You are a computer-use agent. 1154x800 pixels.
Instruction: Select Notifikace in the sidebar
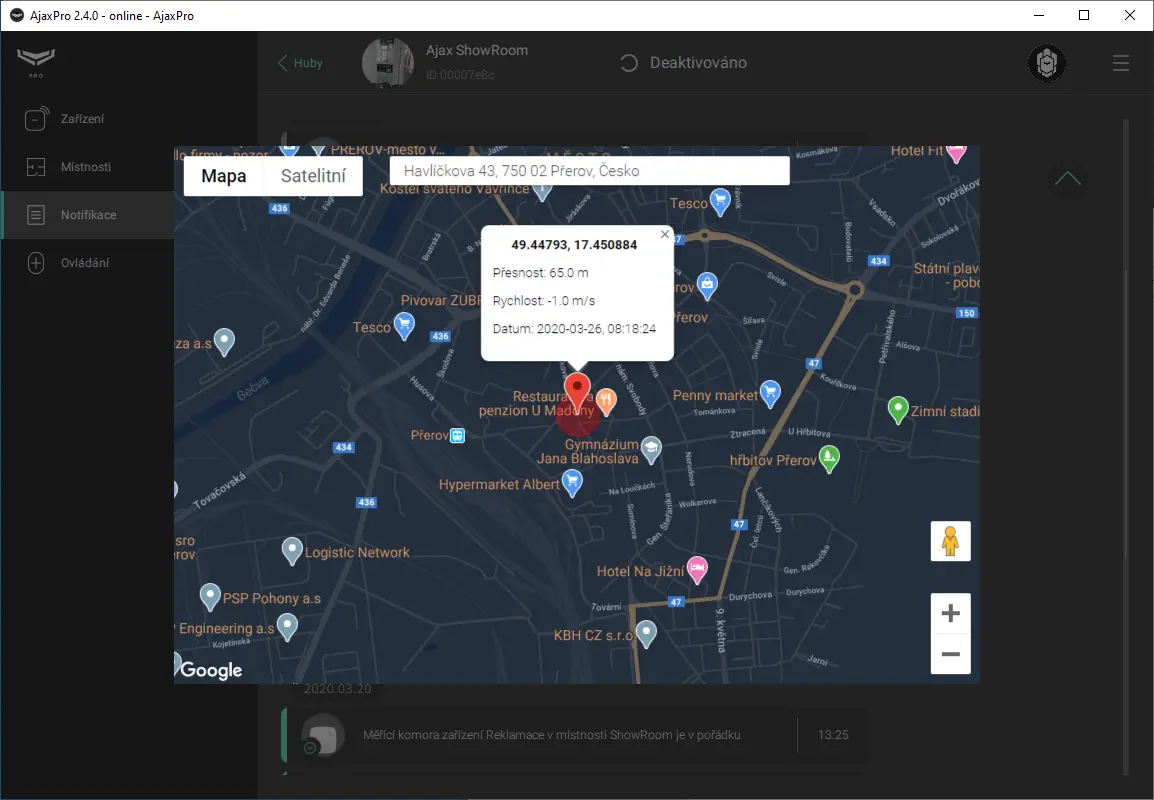pyautogui.click(x=87, y=215)
